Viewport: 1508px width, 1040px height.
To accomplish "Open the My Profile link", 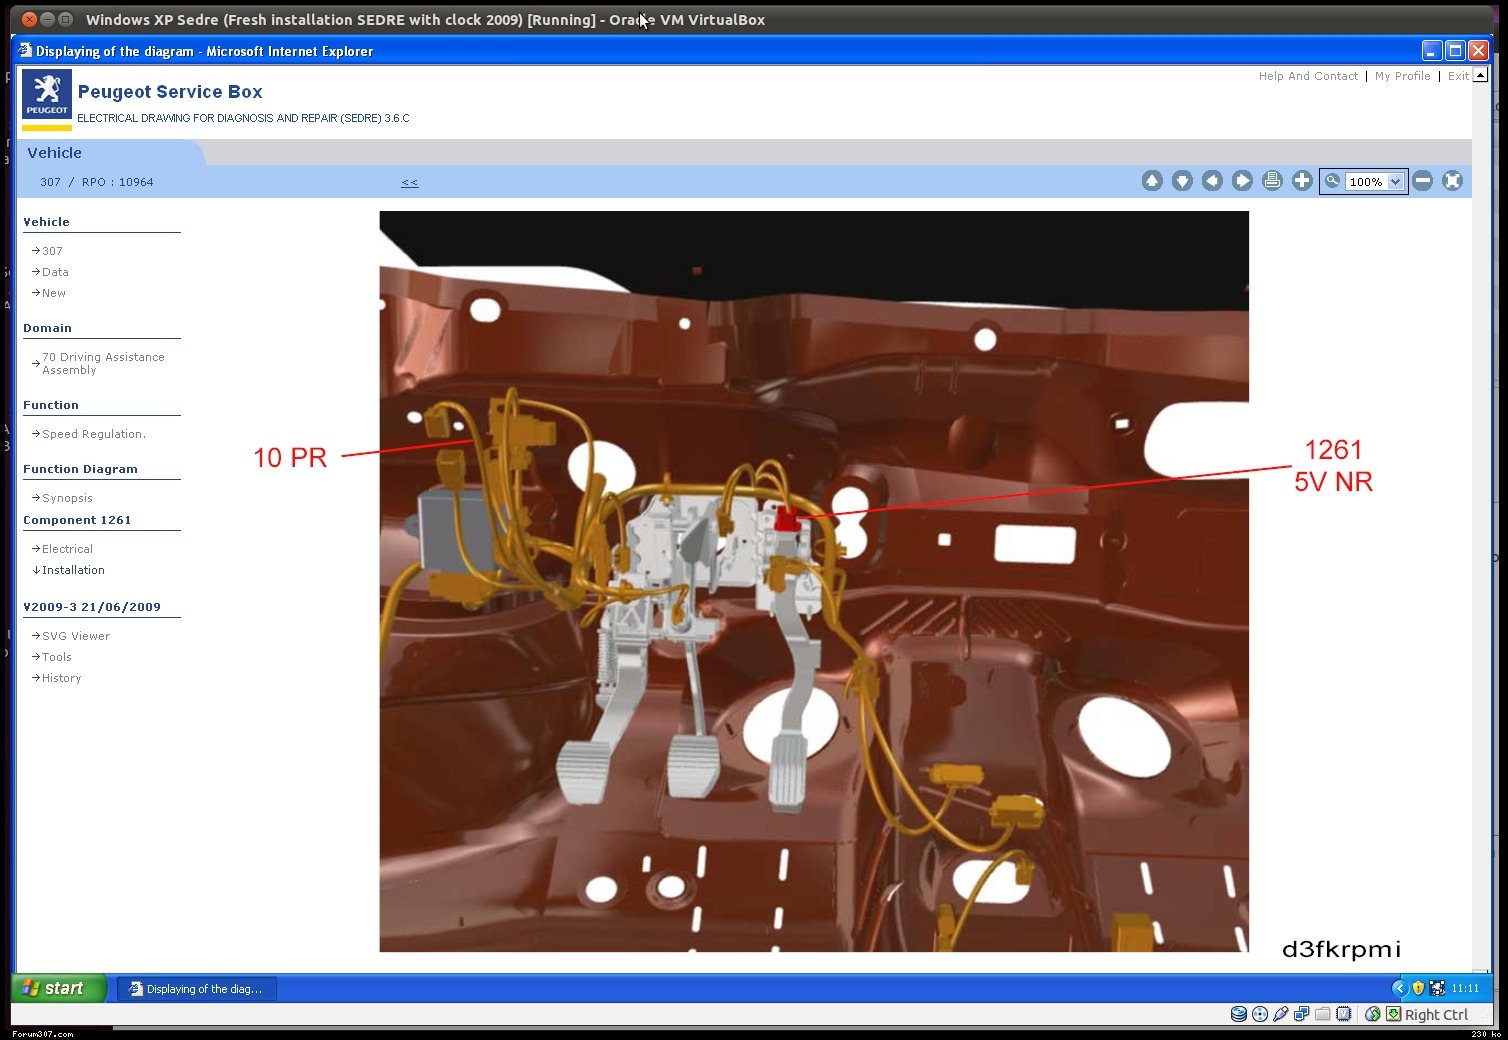I will click(x=1402, y=76).
